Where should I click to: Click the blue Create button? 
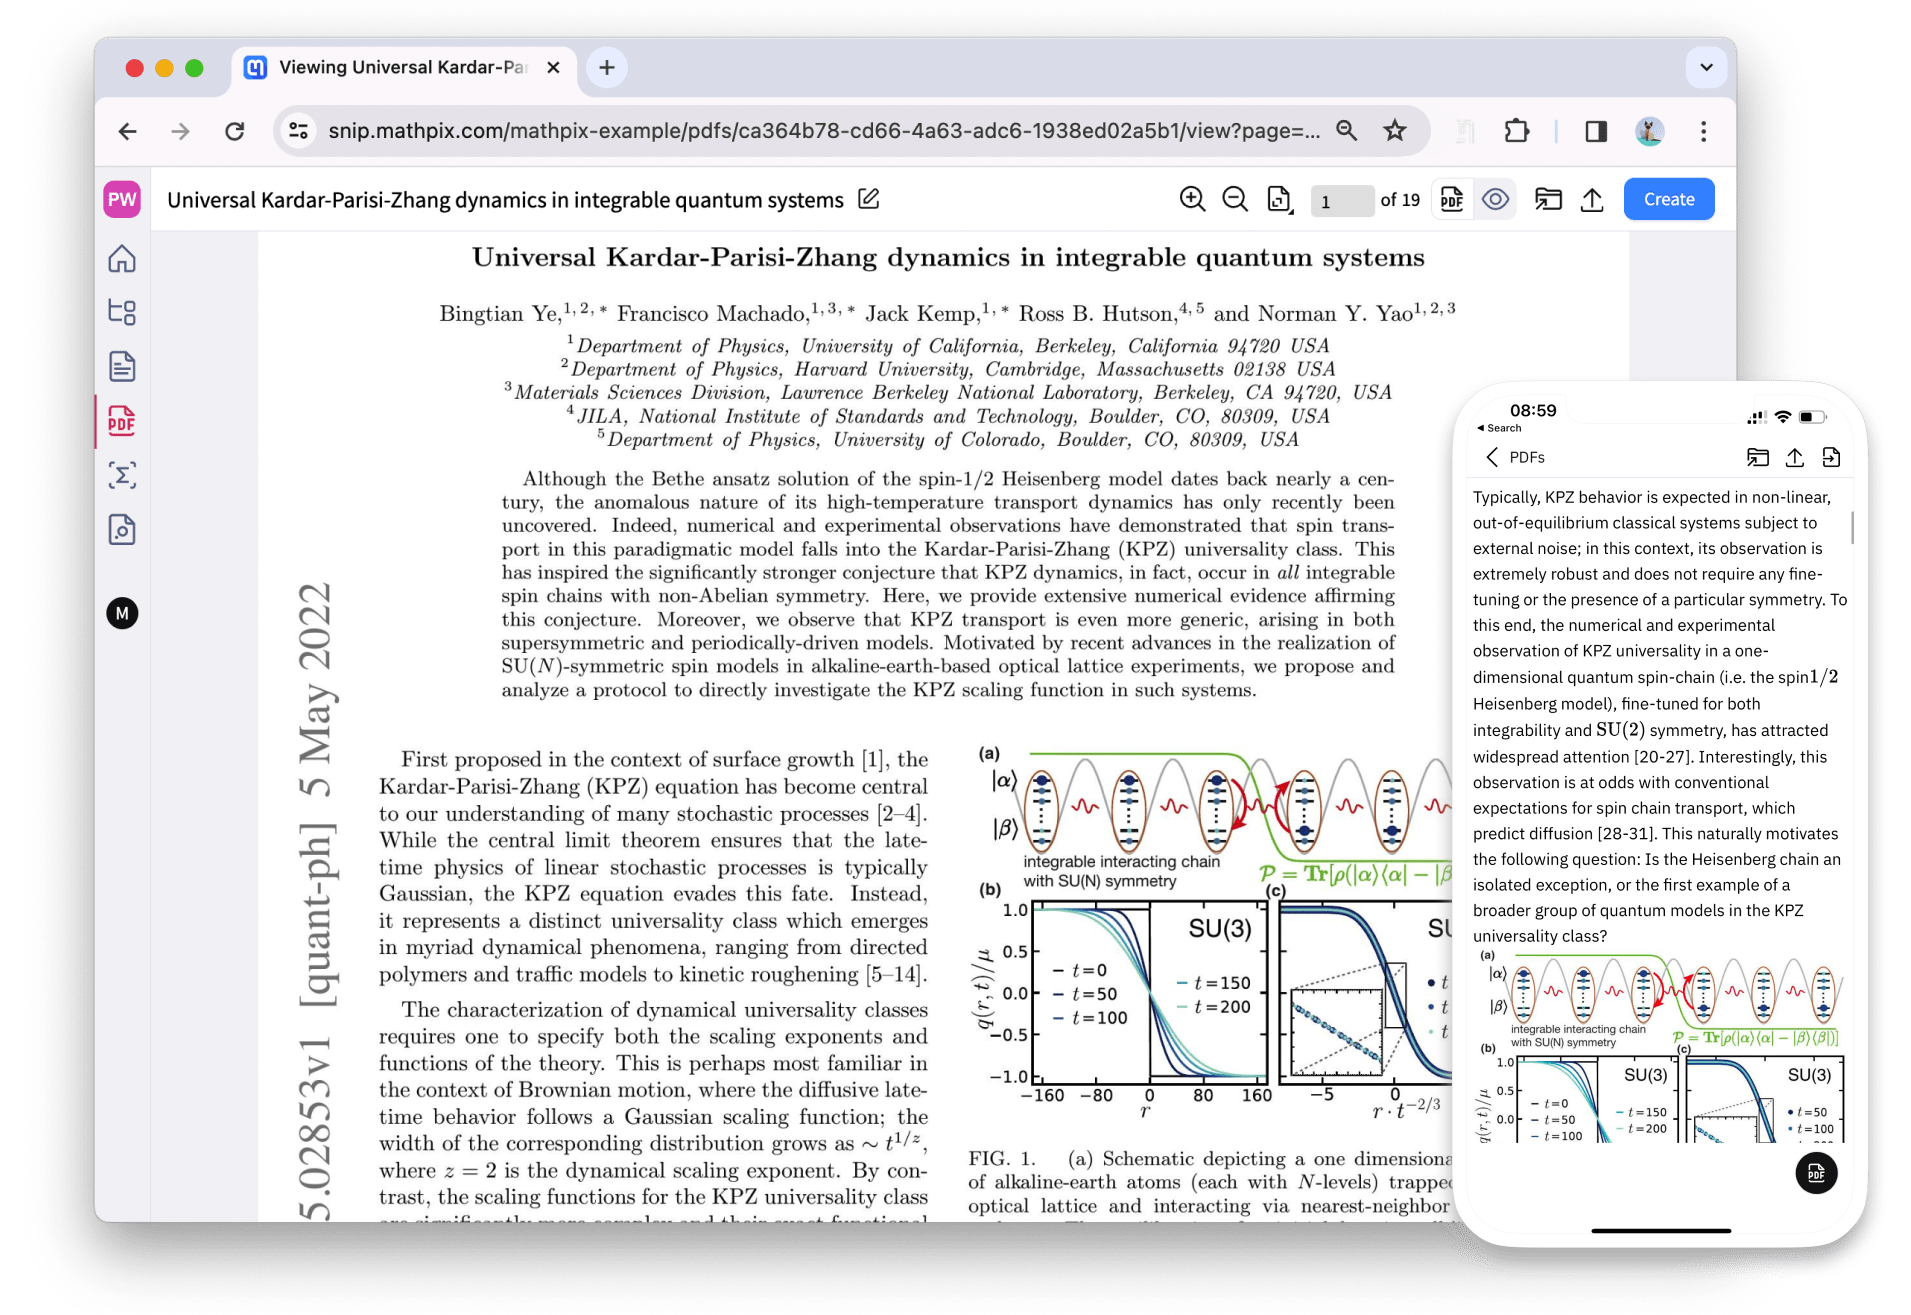(x=1669, y=199)
